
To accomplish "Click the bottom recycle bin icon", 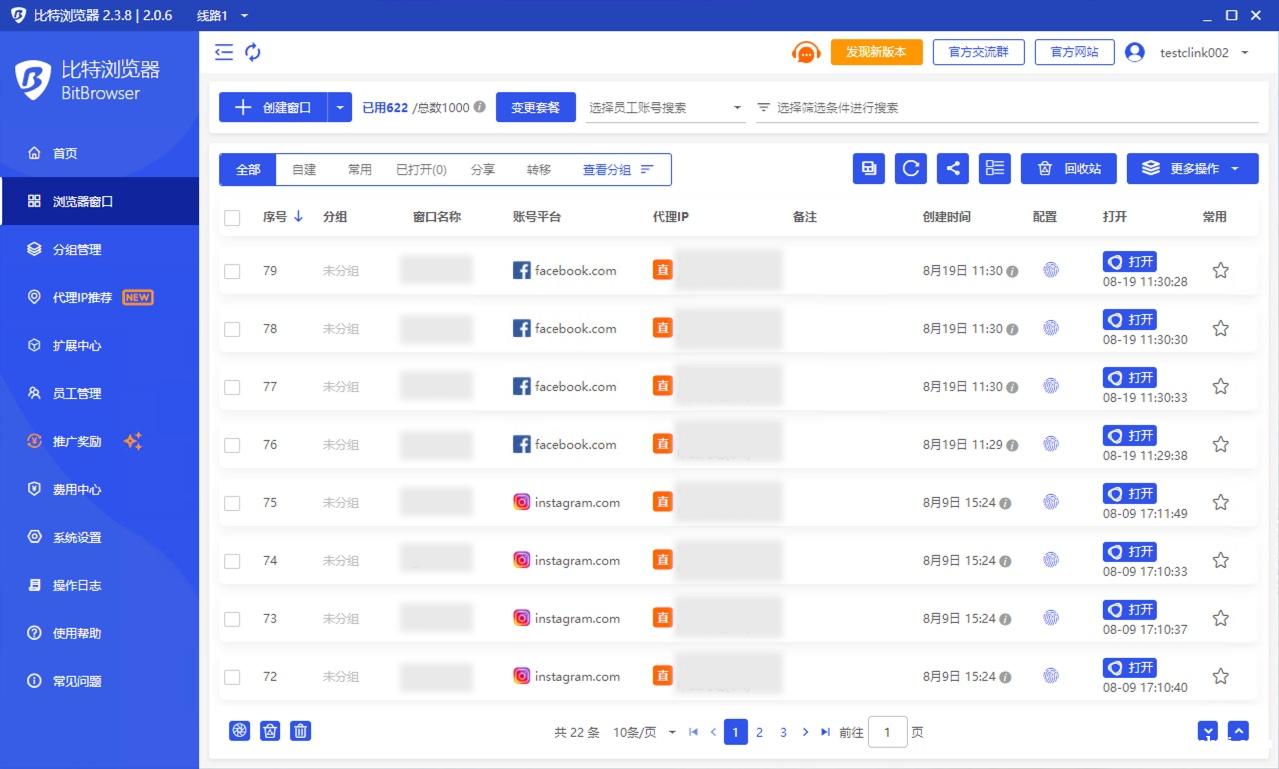I will pyautogui.click(x=270, y=731).
